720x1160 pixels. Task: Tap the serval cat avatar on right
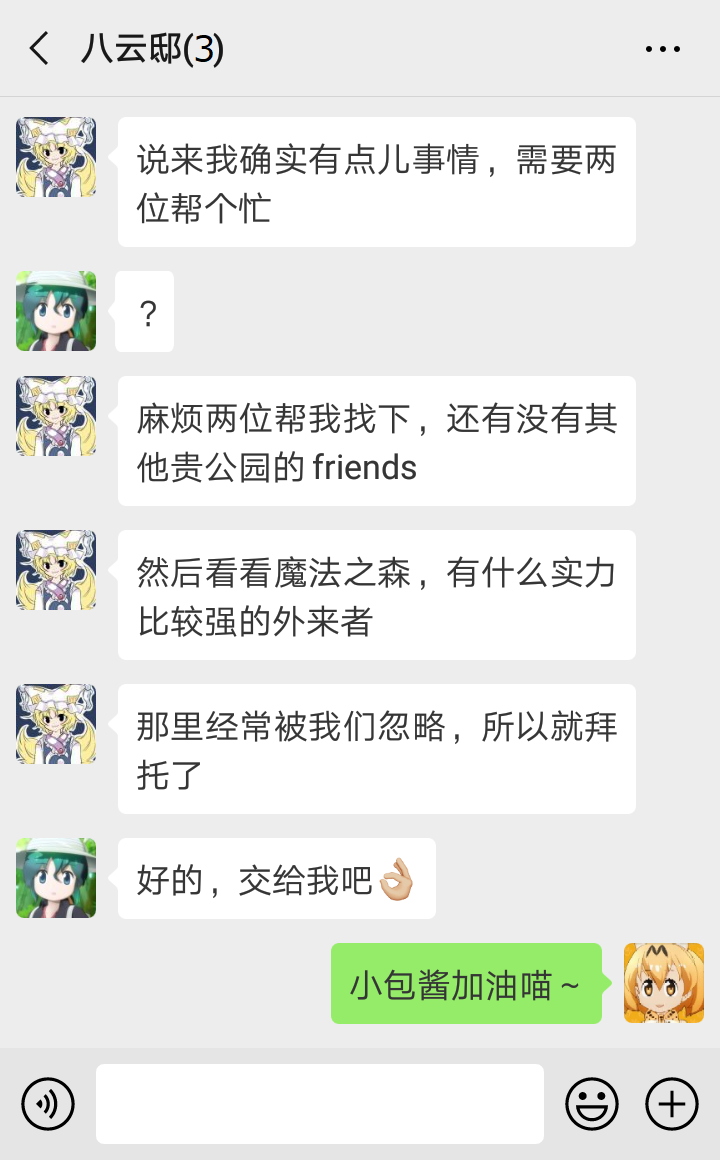click(x=664, y=983)
